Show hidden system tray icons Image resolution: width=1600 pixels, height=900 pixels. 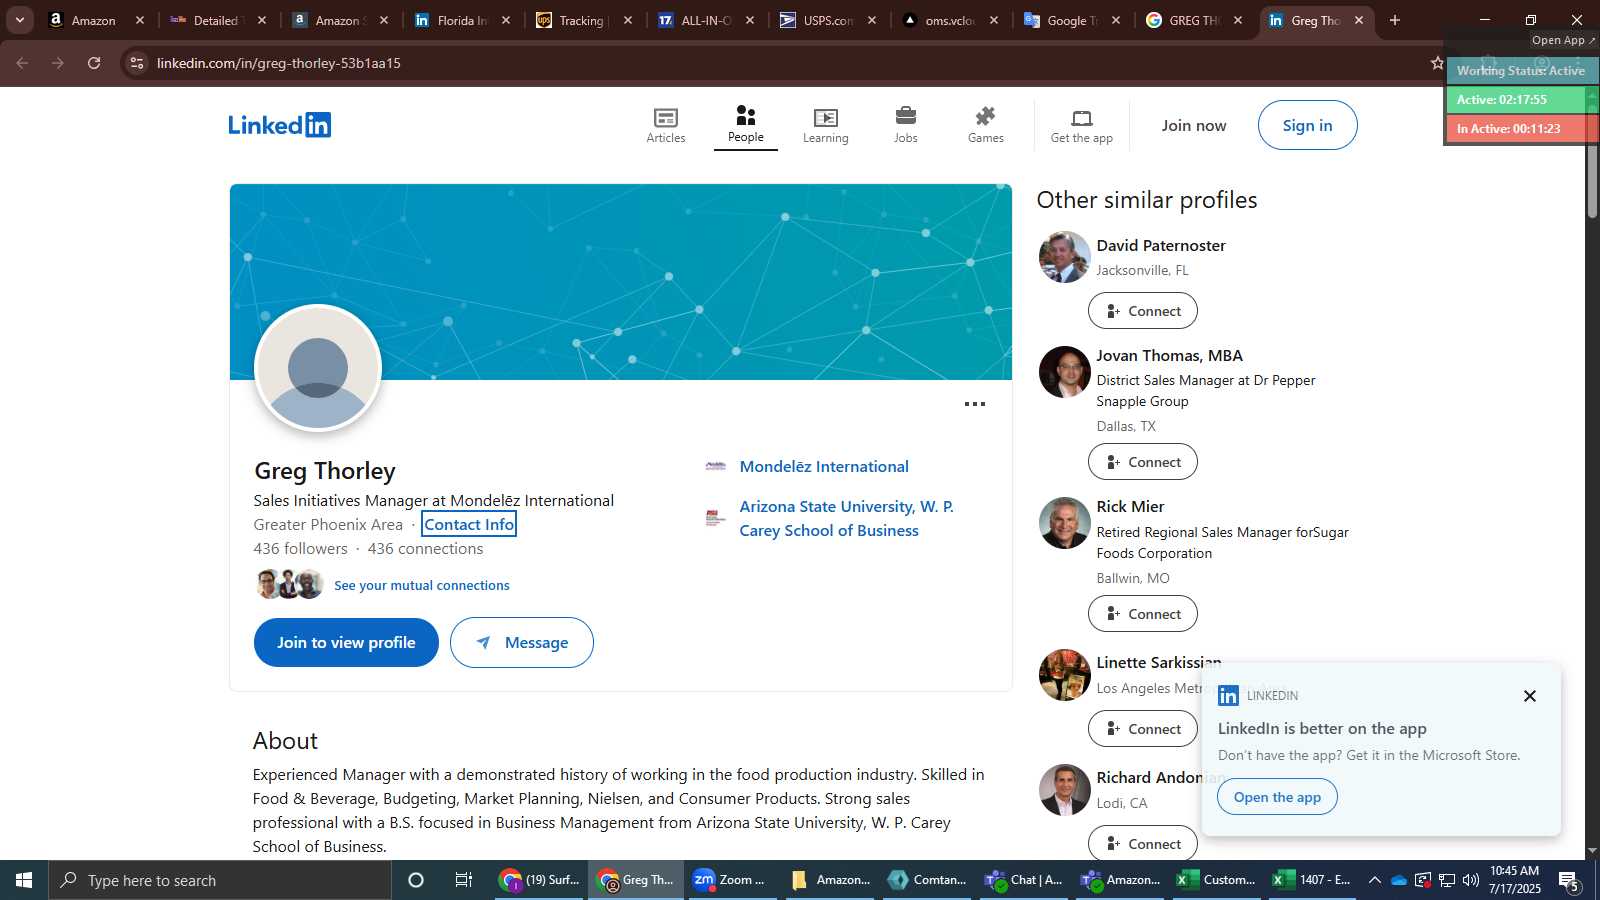coord(1375,880)
